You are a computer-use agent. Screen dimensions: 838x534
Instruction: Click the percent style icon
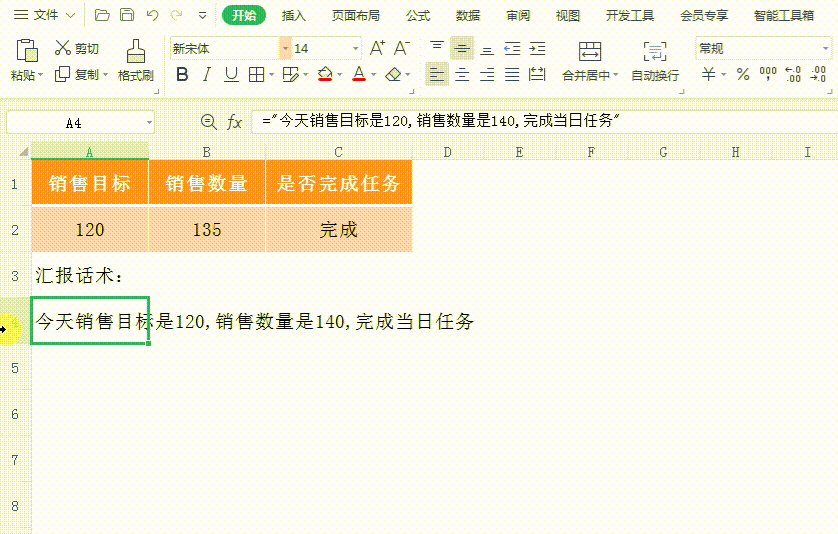742,74
